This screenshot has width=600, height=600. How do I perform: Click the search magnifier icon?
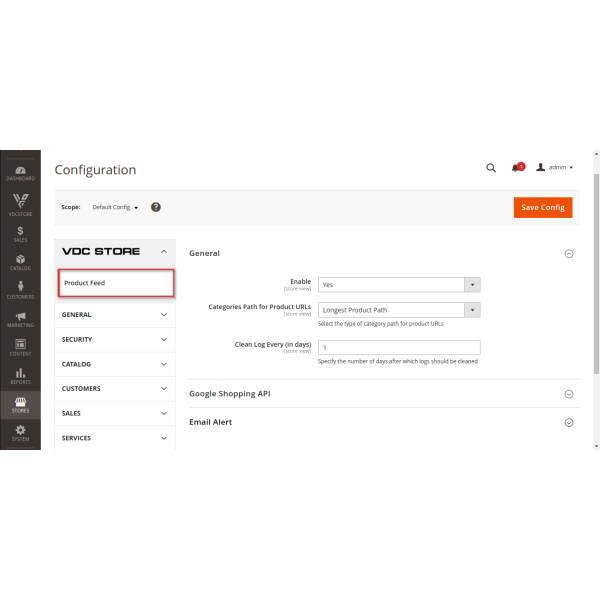[491, 168]
